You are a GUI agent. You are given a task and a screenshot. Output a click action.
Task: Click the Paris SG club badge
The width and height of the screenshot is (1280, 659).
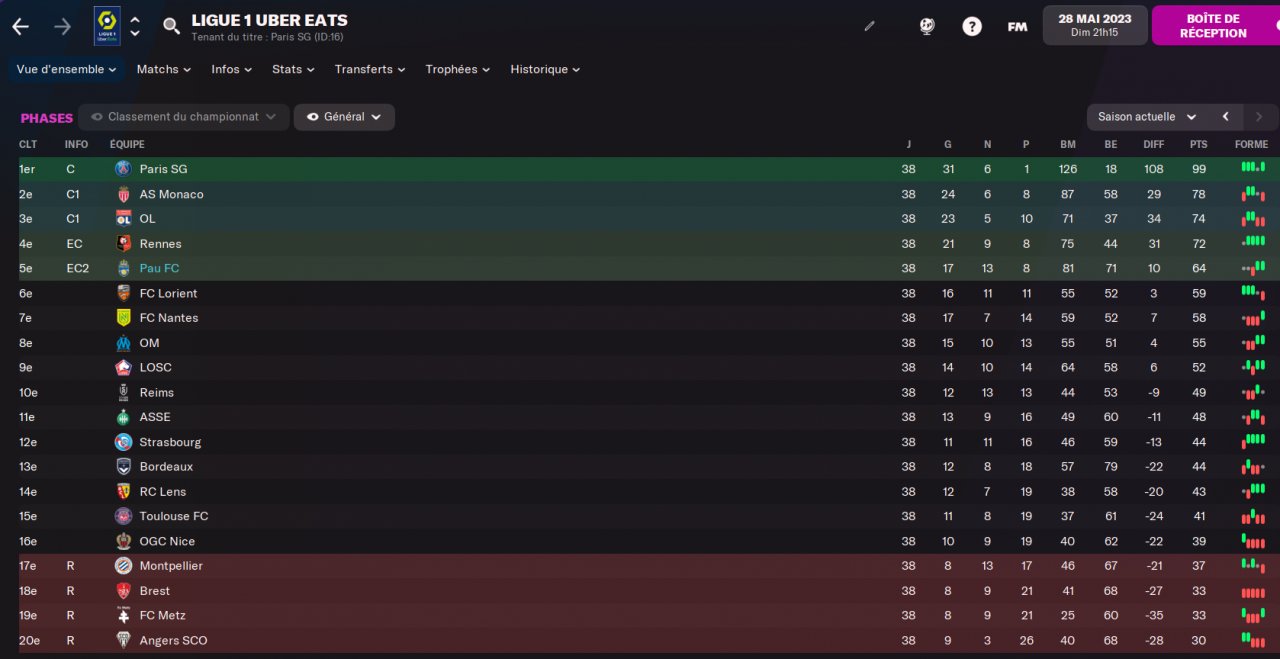[x=123, y=169]
